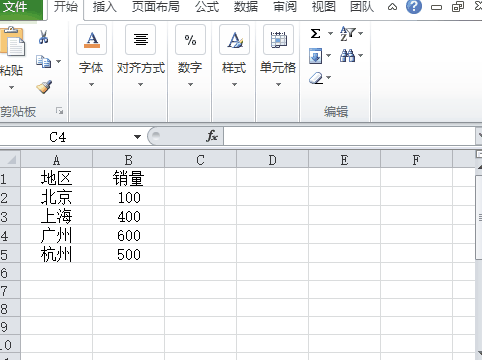The image size is (482, 360).
Task: Select column E header
Action: [345, 160]
